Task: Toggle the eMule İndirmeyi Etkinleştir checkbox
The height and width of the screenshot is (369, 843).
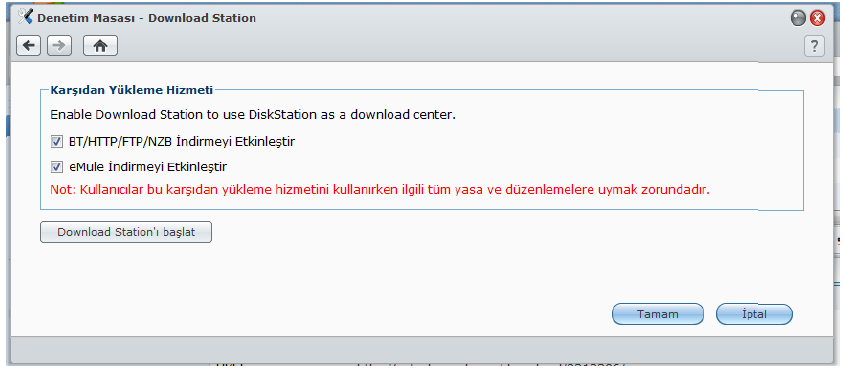Action: (56, 167)
